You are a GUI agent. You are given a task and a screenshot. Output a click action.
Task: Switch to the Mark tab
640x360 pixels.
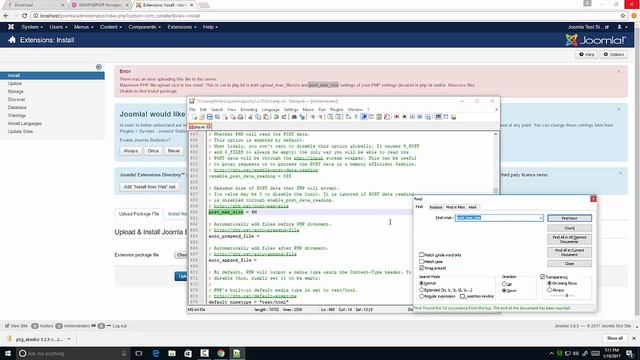click(x=473, y=207)
